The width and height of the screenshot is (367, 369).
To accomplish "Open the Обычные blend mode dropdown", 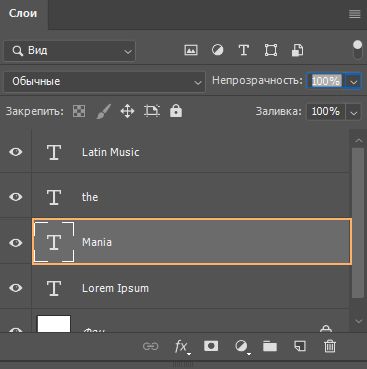I will pyautogui.click(x=104, y=81).
